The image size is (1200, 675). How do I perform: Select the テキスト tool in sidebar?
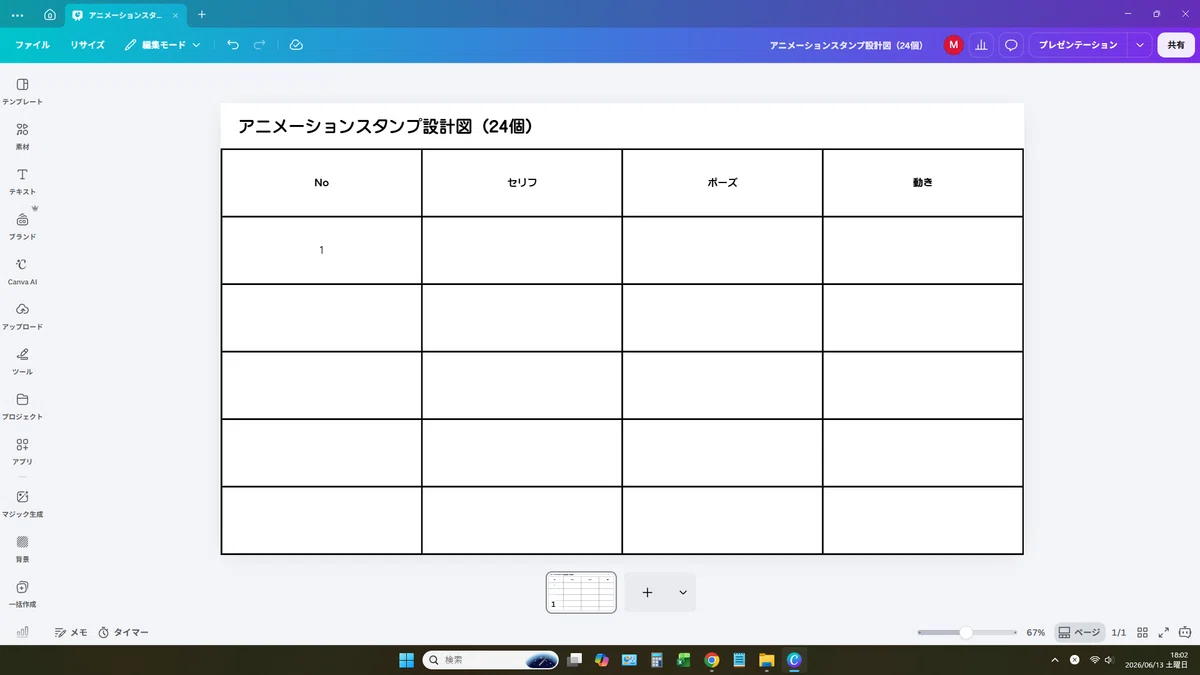point(22,181)
